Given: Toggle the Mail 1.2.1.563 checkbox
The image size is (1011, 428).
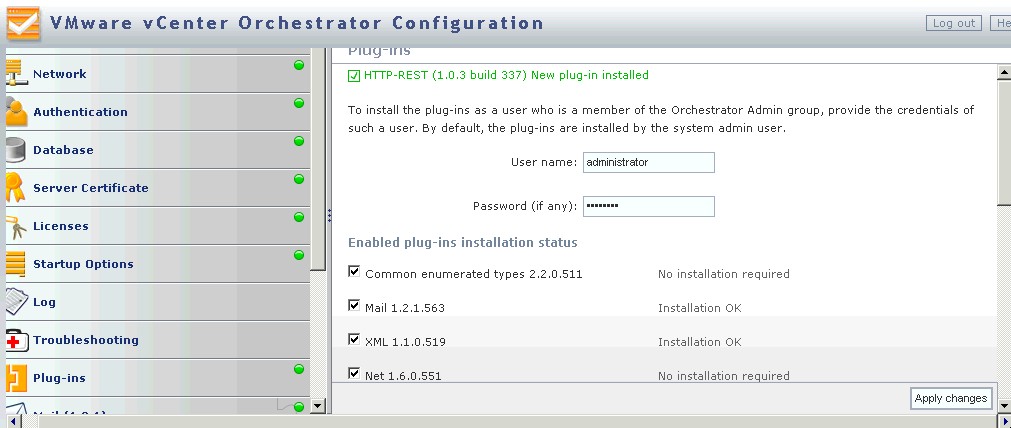Looking at the screenshot, I should point(354,306).
